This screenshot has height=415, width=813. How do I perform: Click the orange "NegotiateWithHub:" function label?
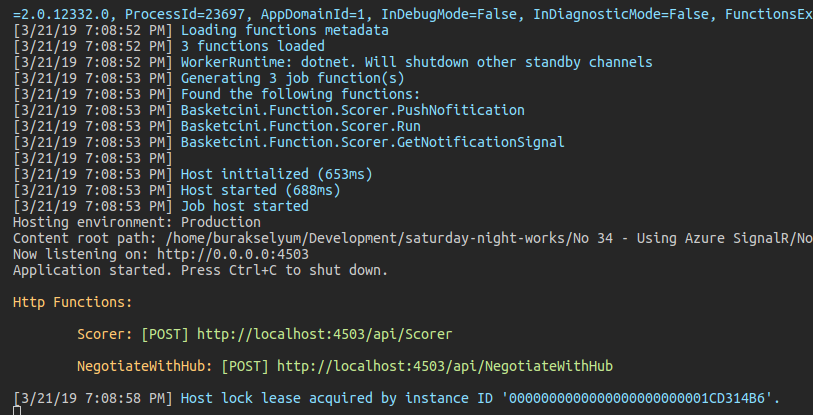pos(146,366)
